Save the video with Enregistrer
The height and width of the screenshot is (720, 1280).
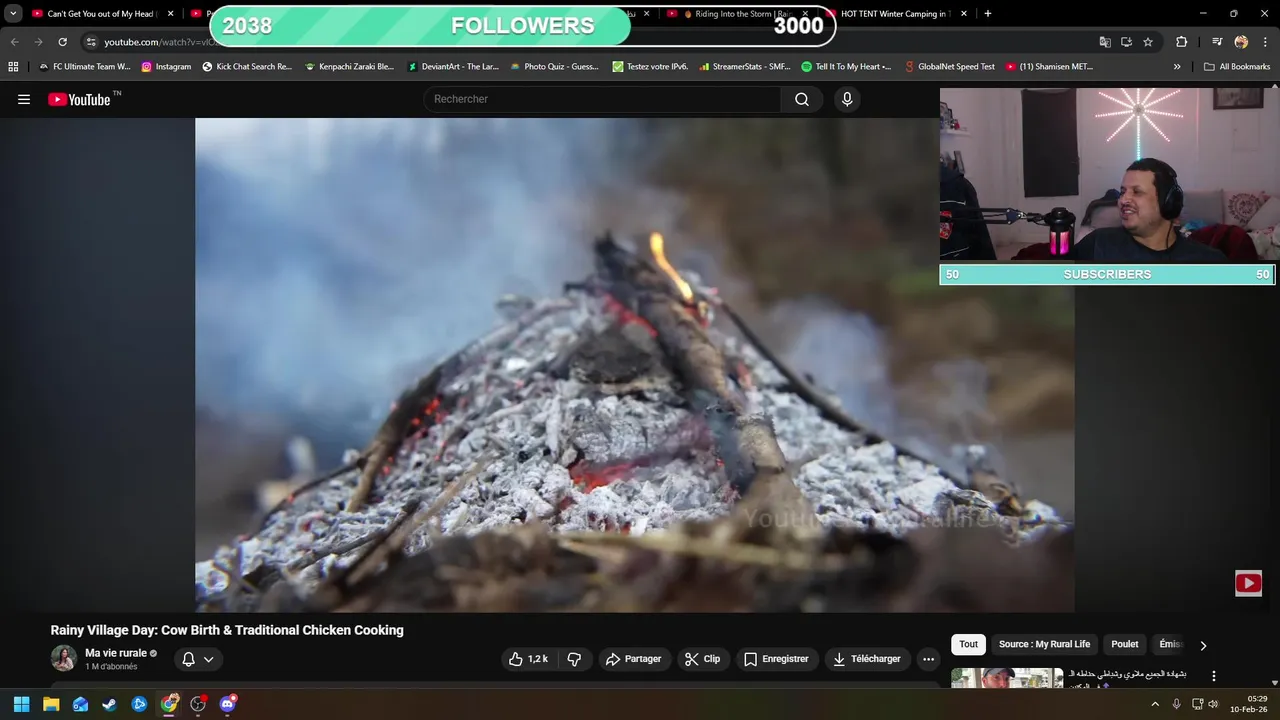[x=777, y=659]
